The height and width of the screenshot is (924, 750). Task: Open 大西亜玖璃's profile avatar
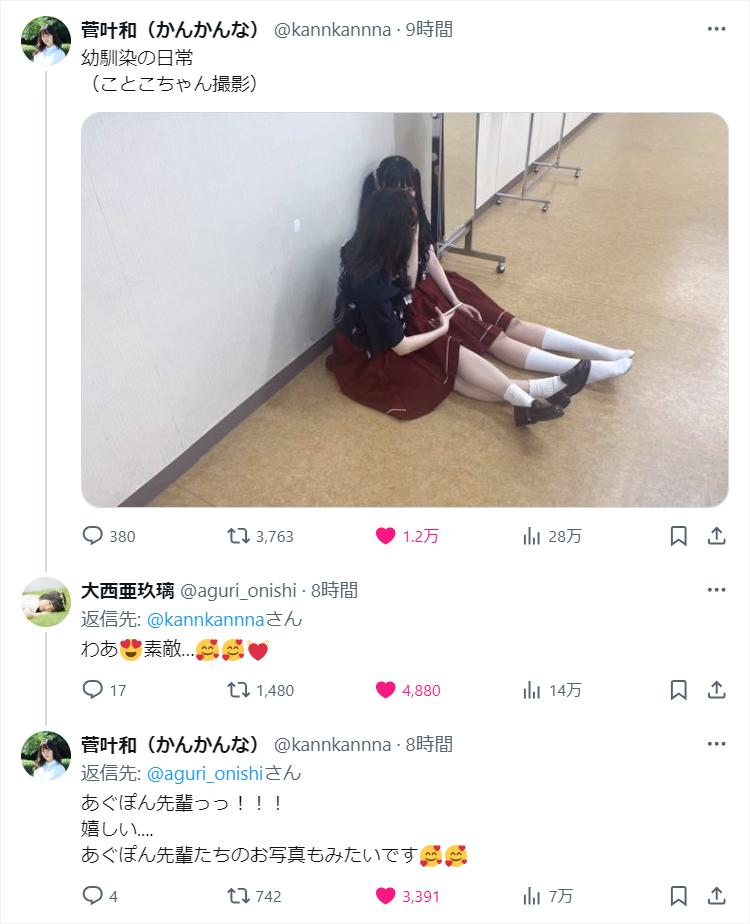coord(46,602)
